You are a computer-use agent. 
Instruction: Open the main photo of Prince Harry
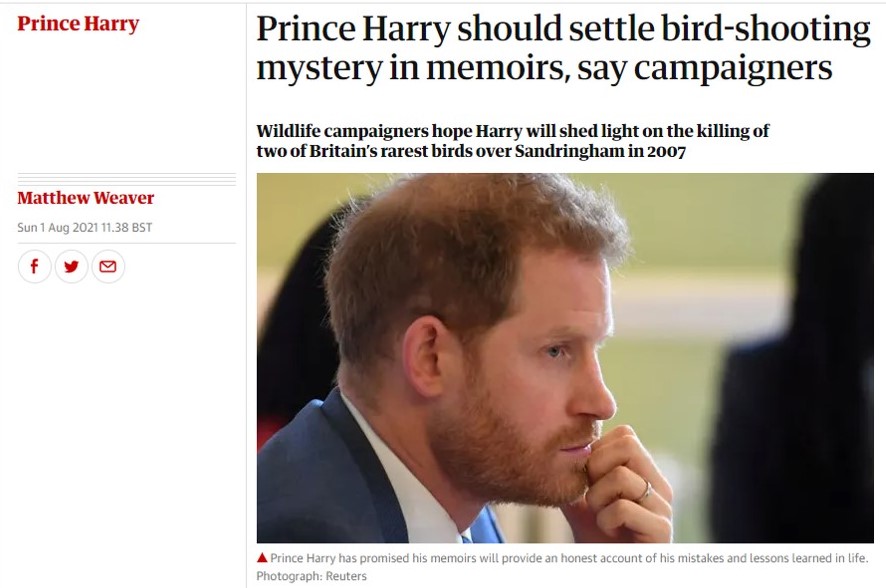click(565, 357)
